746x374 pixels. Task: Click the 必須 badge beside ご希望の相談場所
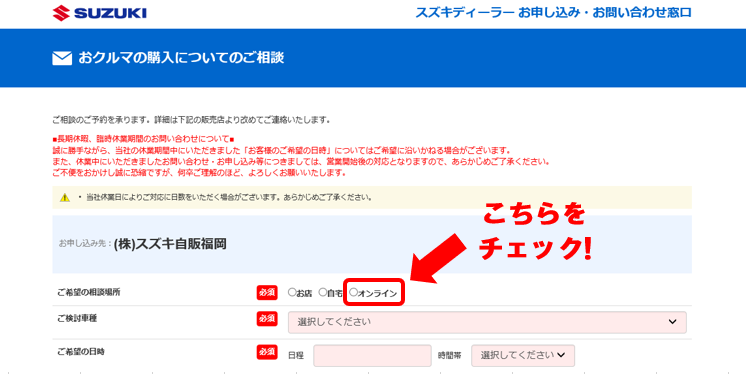[x=267, y=293]
